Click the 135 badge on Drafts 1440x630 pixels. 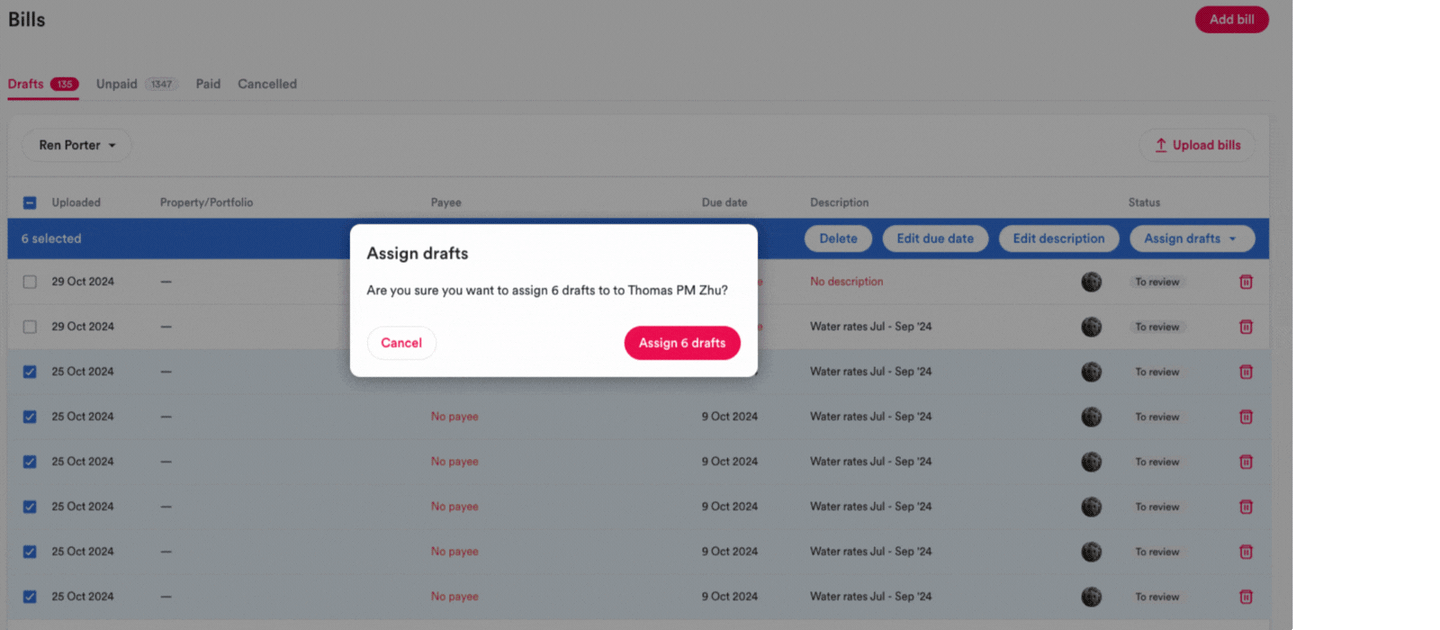pos(65,84)
